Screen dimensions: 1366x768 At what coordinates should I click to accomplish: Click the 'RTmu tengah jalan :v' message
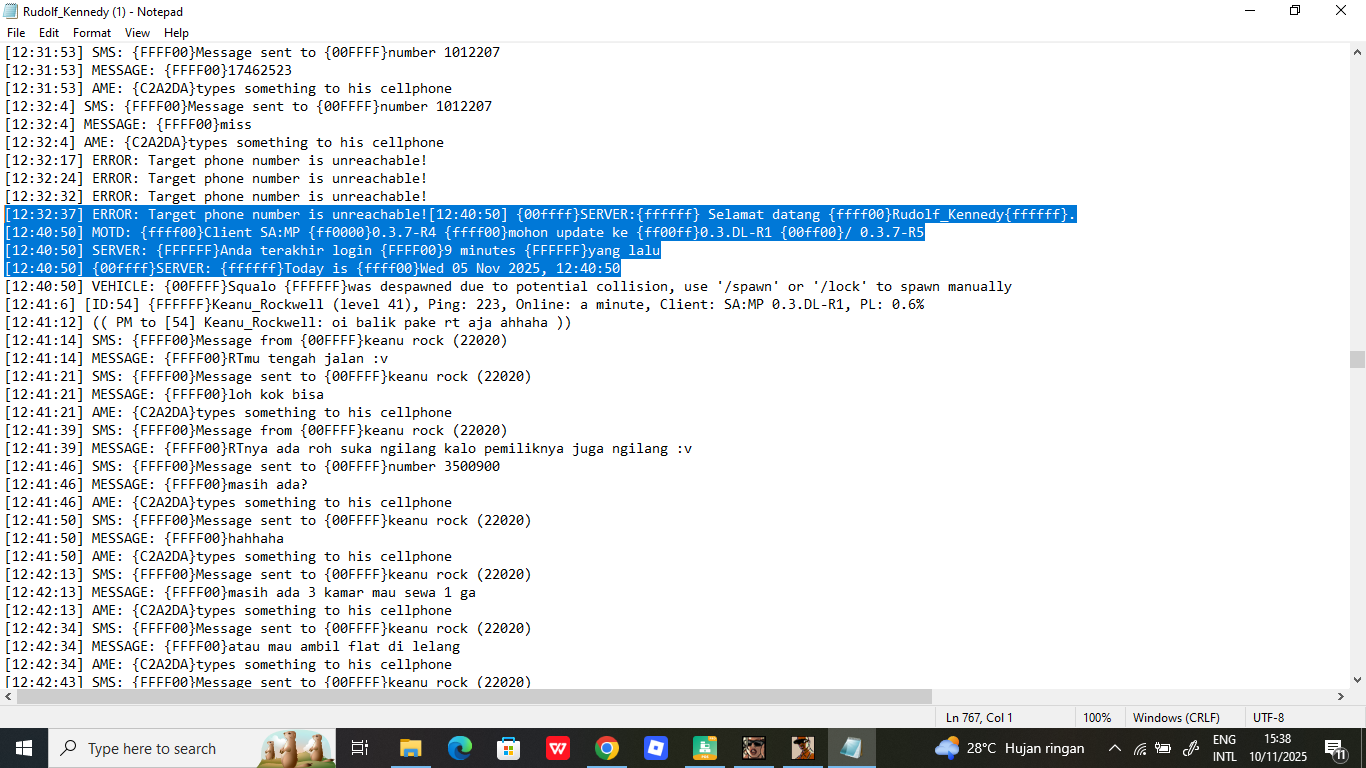(196, 358)
